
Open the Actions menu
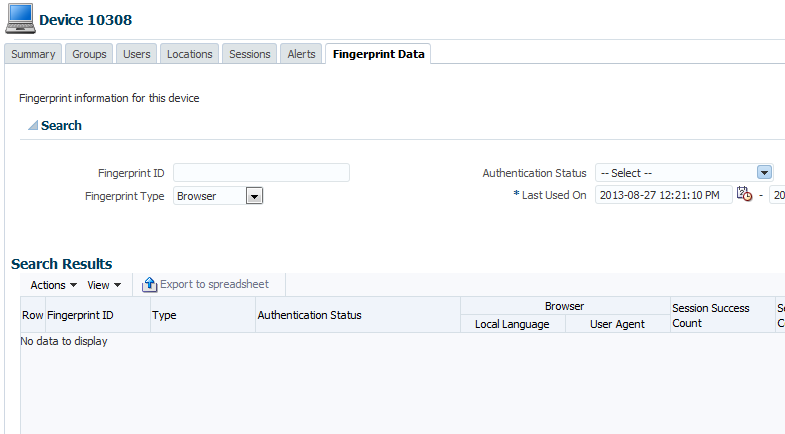54,285
